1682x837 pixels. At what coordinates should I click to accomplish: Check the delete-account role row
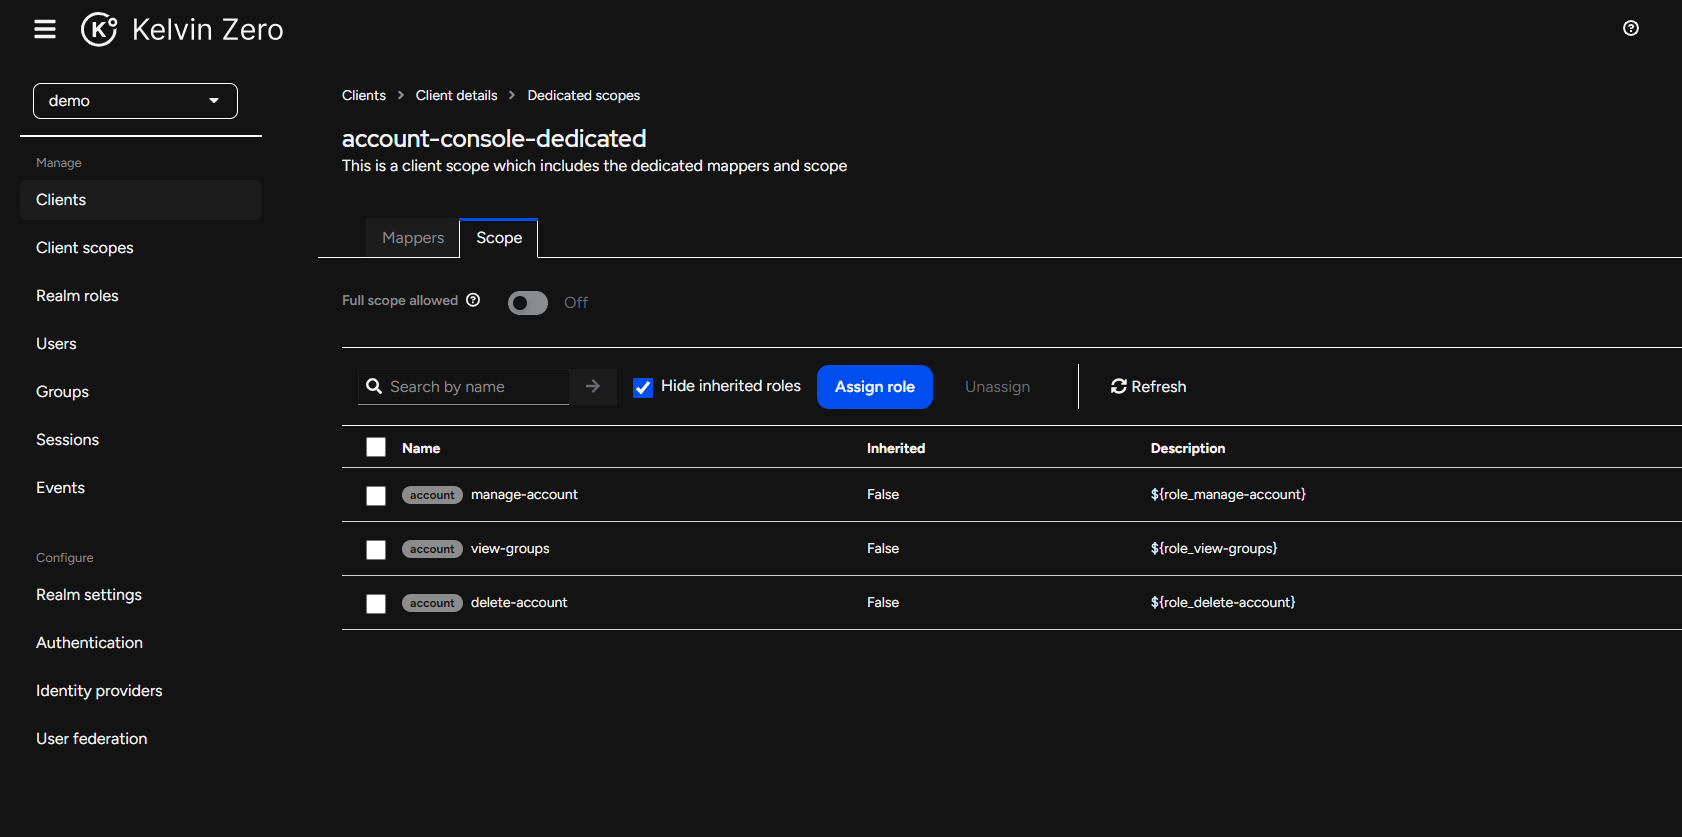pyautogui.click(x=376, y=604)
